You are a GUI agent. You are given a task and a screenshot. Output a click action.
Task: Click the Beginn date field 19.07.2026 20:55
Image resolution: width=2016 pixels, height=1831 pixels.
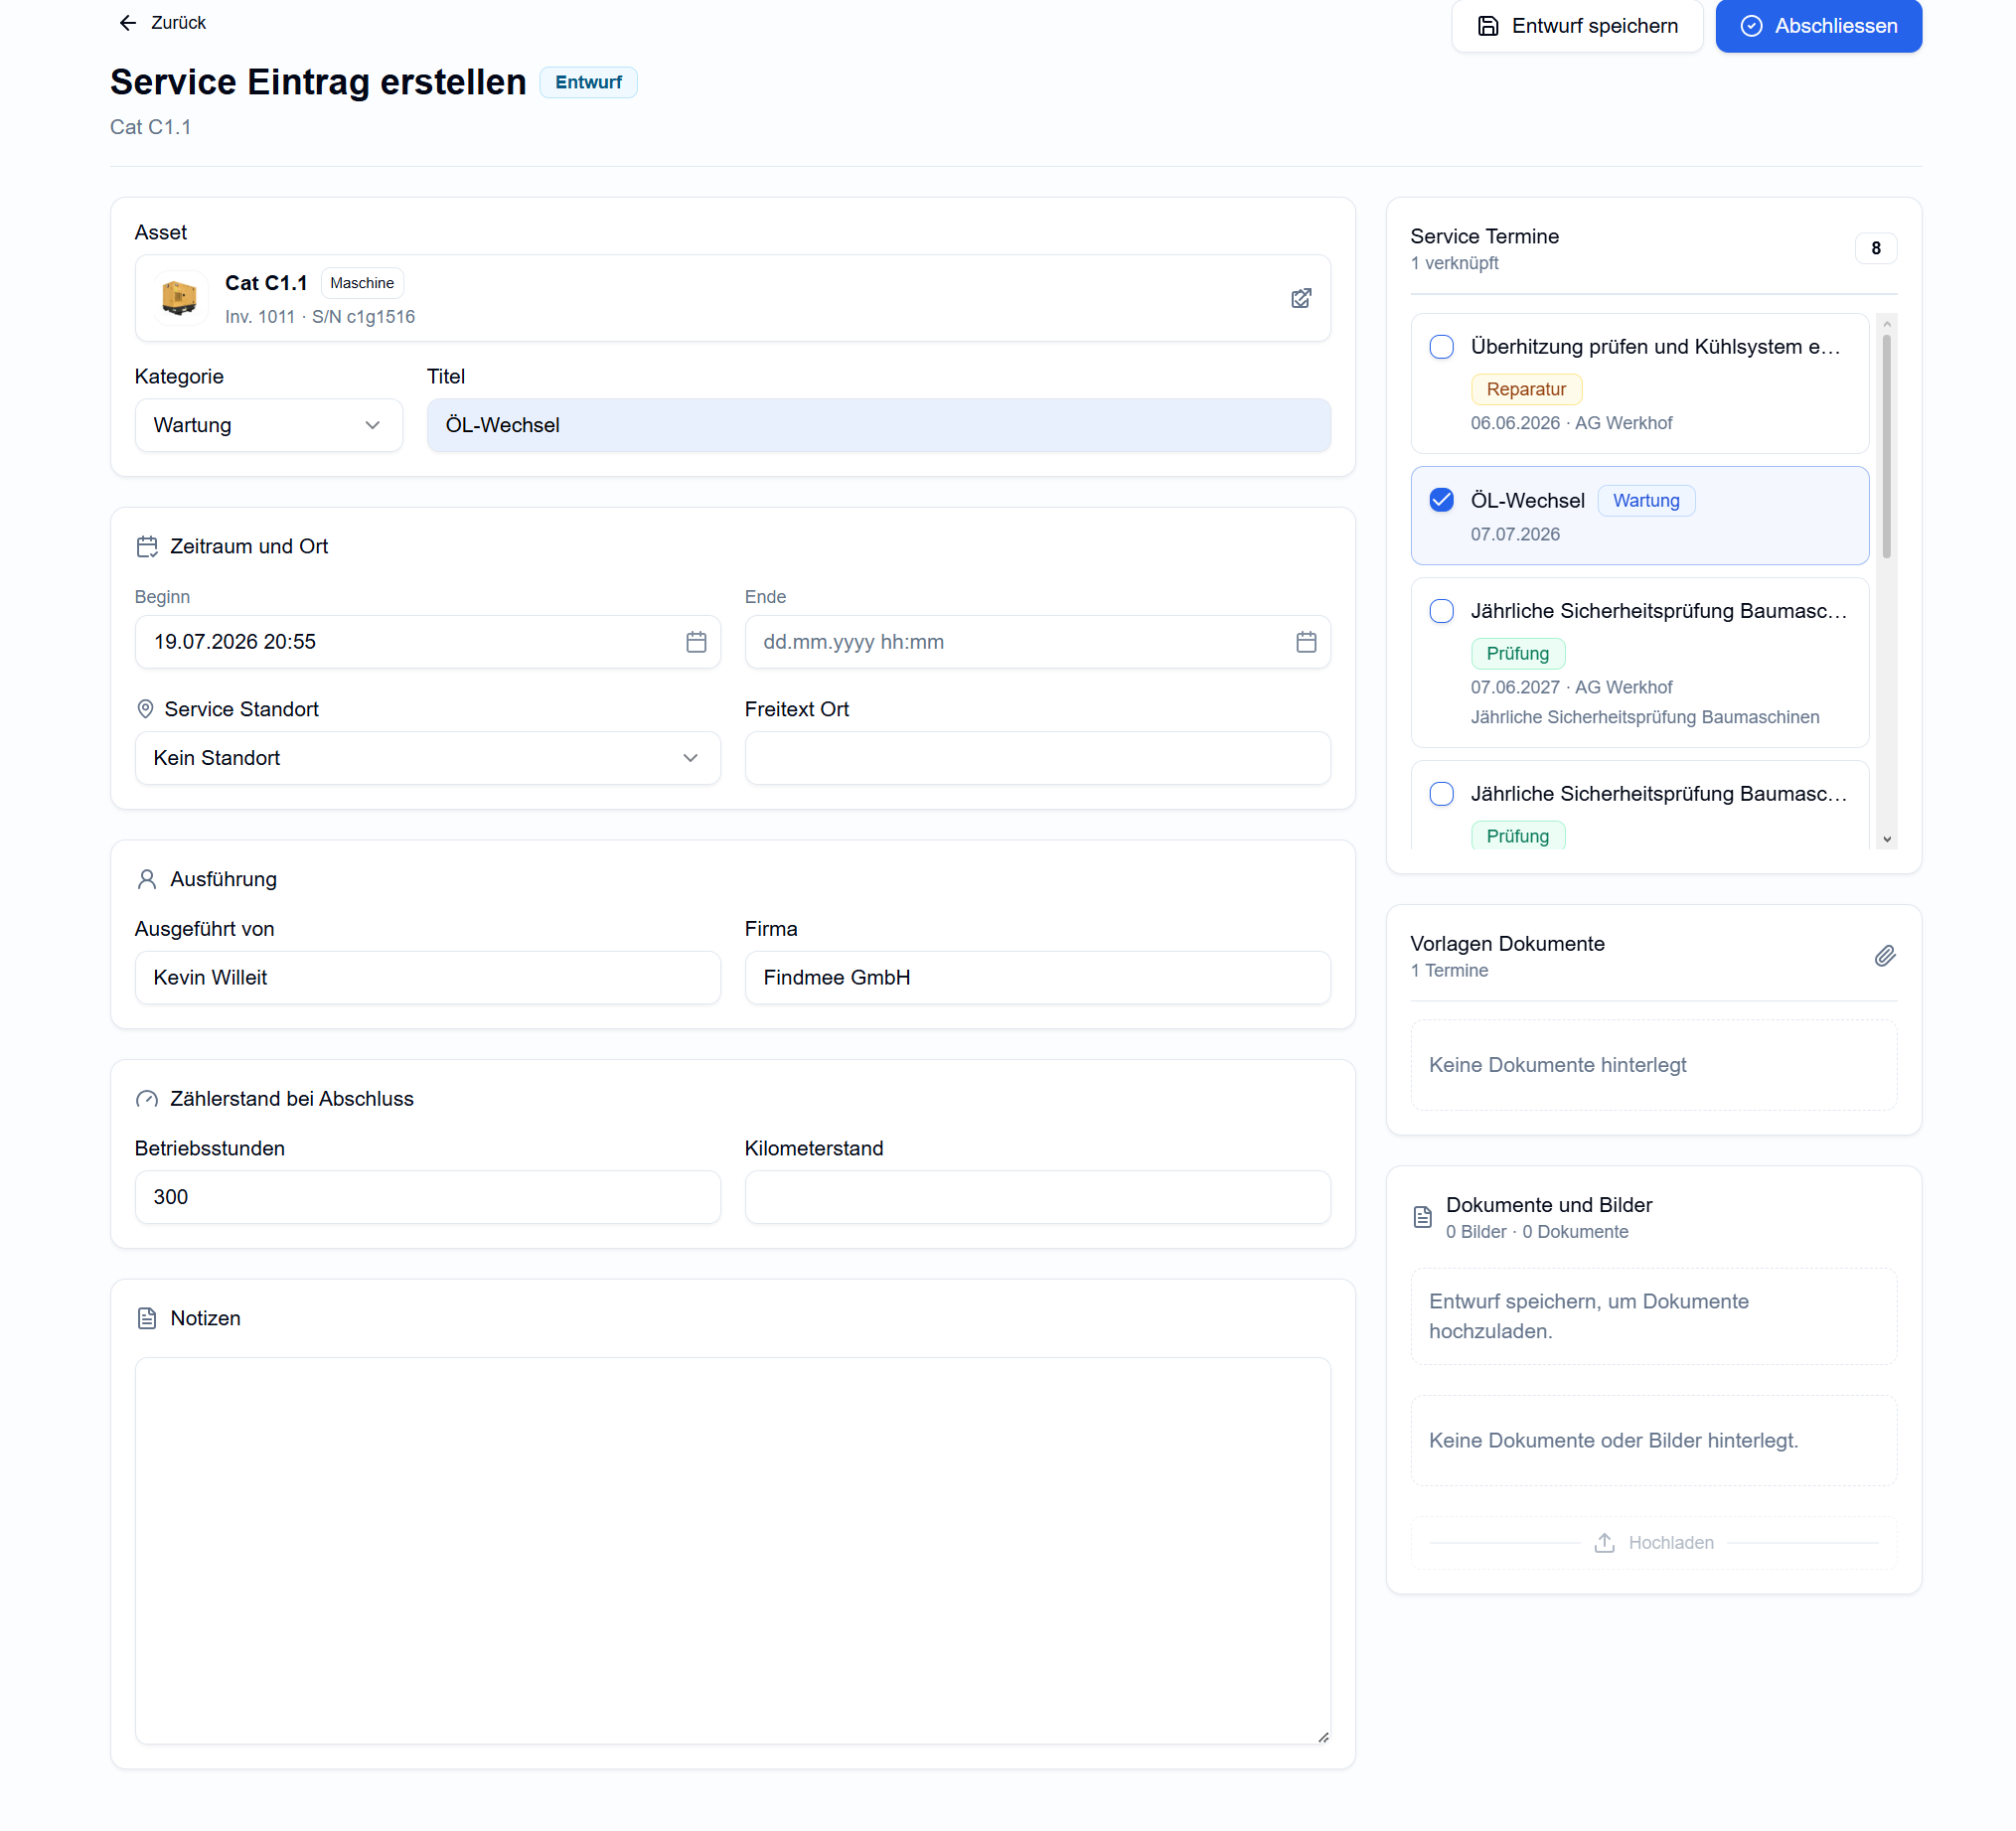pos(427,642)
